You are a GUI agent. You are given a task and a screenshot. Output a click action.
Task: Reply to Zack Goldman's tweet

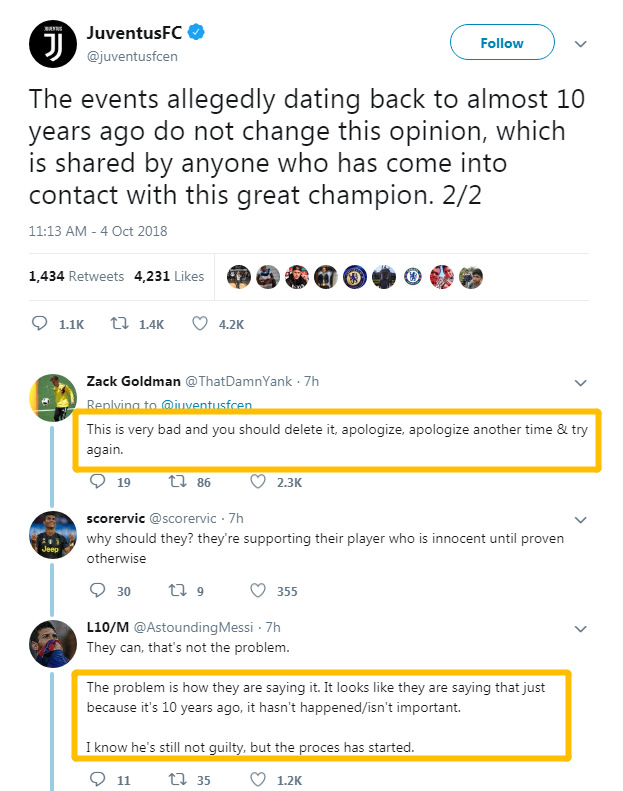pyautogui.click(x=98, y=482)
